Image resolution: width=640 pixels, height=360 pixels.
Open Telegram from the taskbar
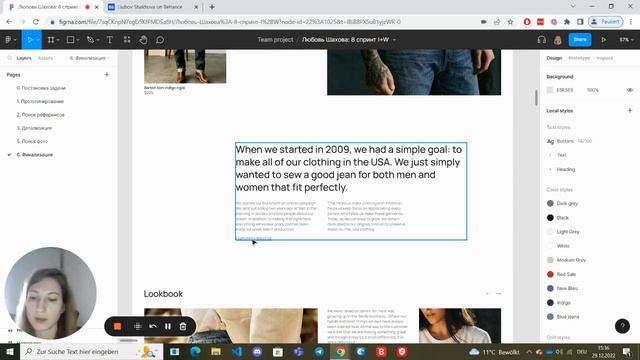[319, 351]
